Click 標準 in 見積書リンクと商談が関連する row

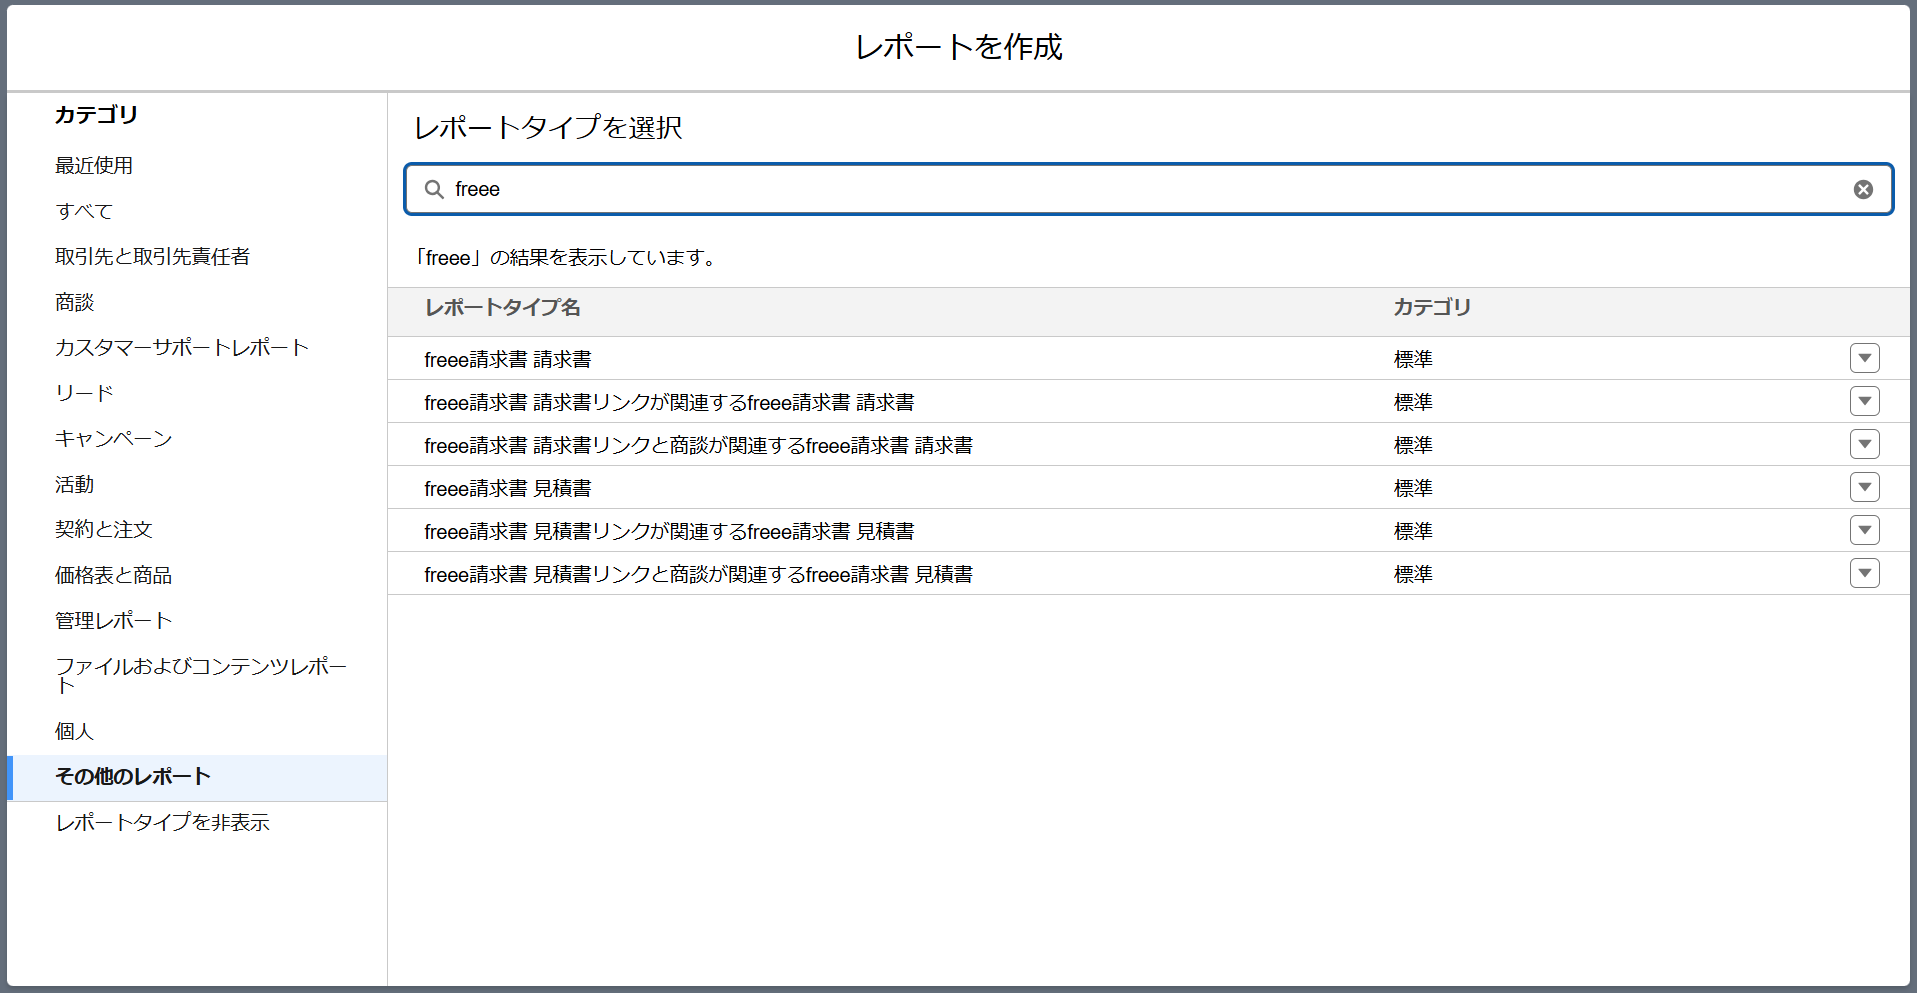click(x=1413, y=574)
